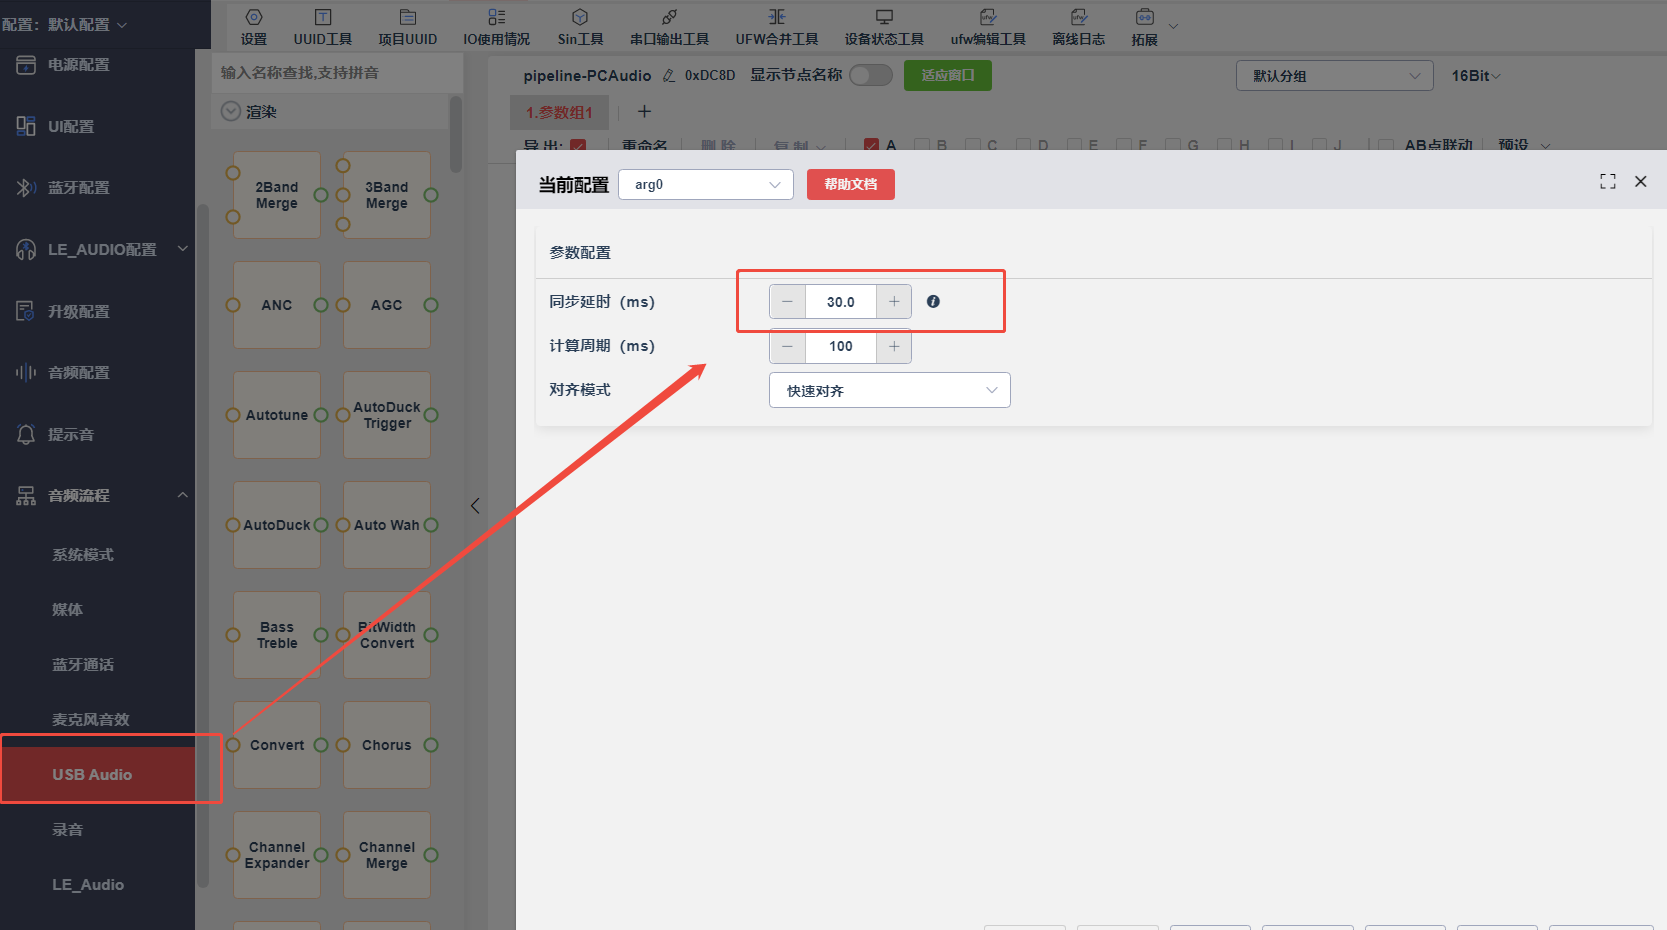The image size is (1667, 930).
Task: Open the 拓展 menu item
Action: (x=1144, y=27)
